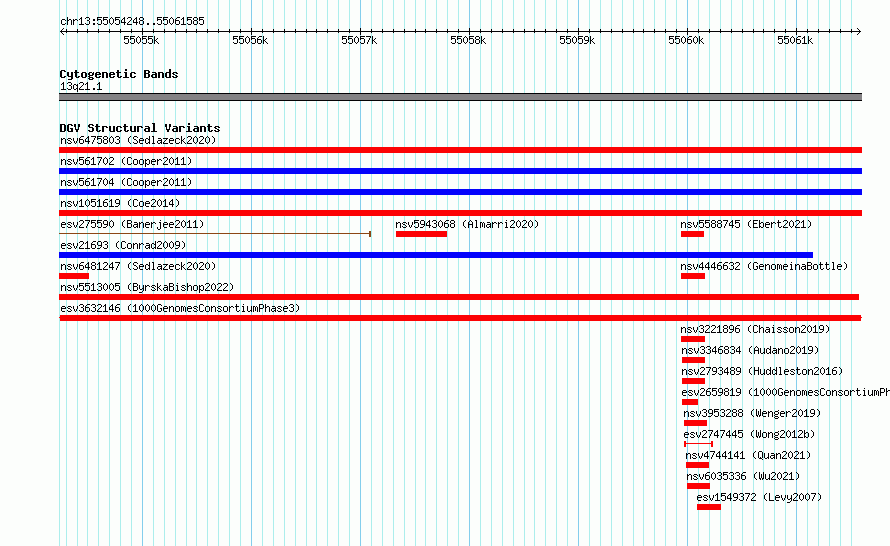The image size is (890, 546).
Task: Click the ruler's left arrowhead
Action: pos(62,32)
